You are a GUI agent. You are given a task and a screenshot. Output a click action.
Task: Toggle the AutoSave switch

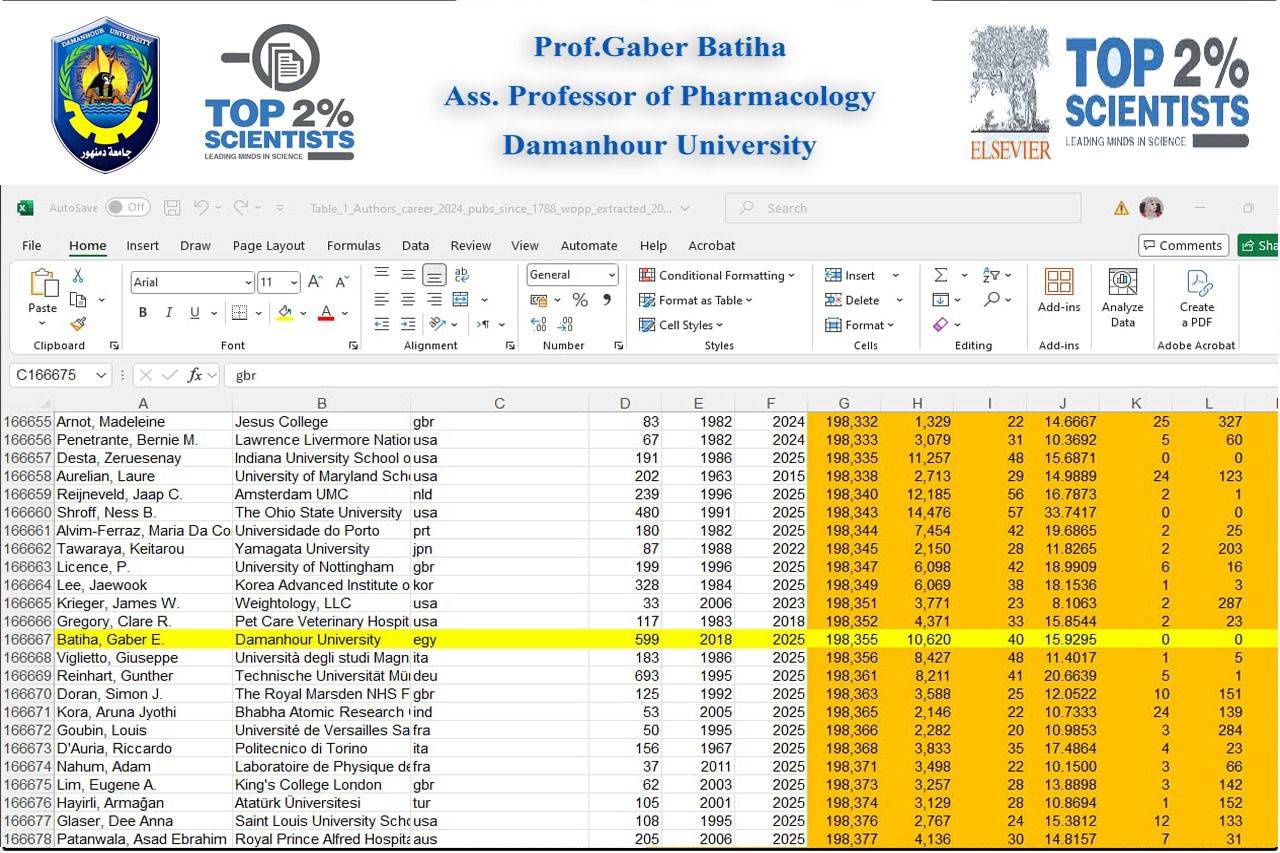click(x=128, y=208)
